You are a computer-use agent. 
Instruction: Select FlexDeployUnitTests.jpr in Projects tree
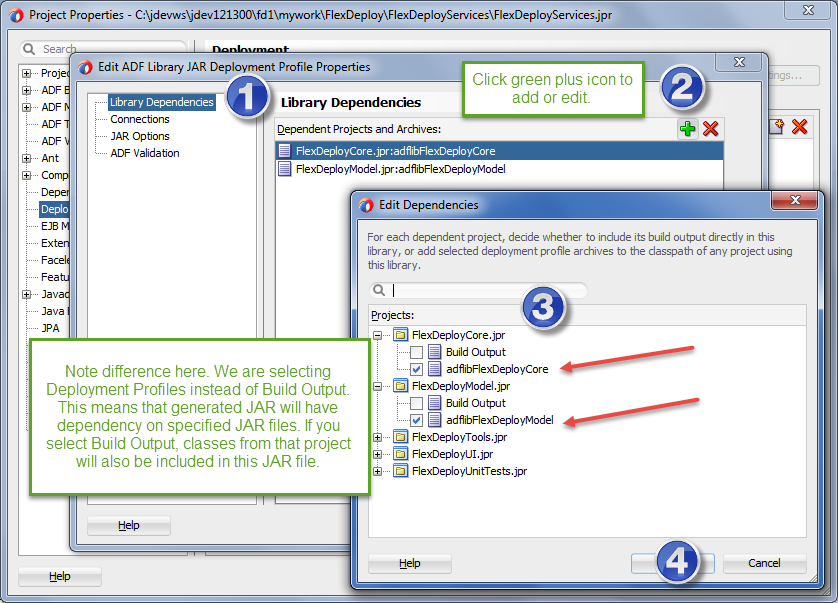point(469,471)
